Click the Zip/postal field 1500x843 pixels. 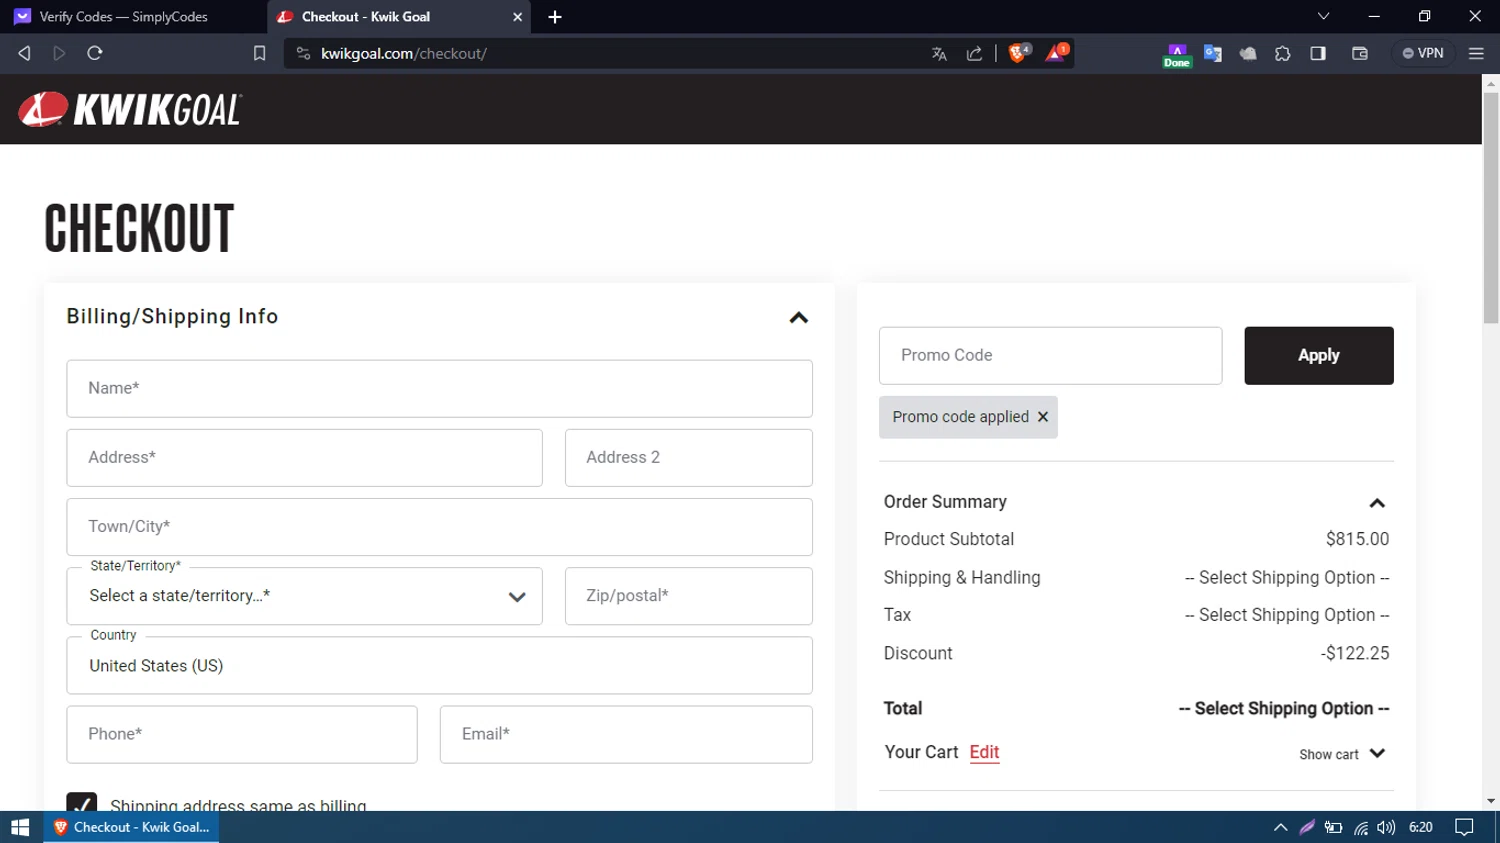click(x=688, y=596)
